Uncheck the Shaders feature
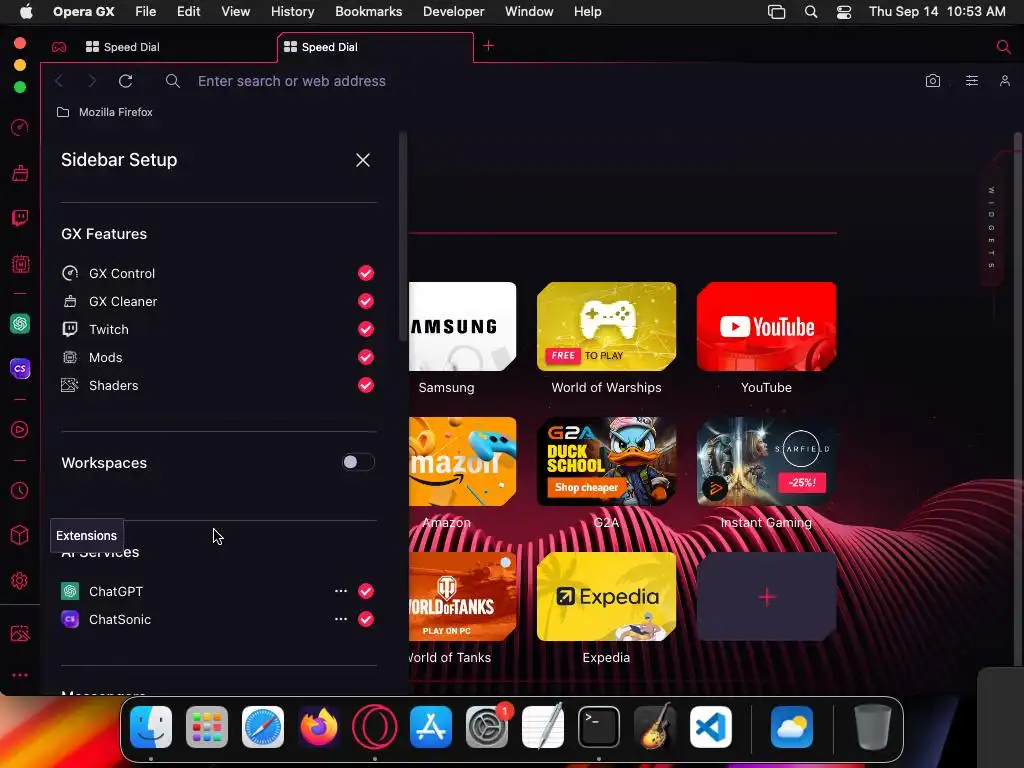This screenshot has height=768, width=1024. tap(366, 385)
